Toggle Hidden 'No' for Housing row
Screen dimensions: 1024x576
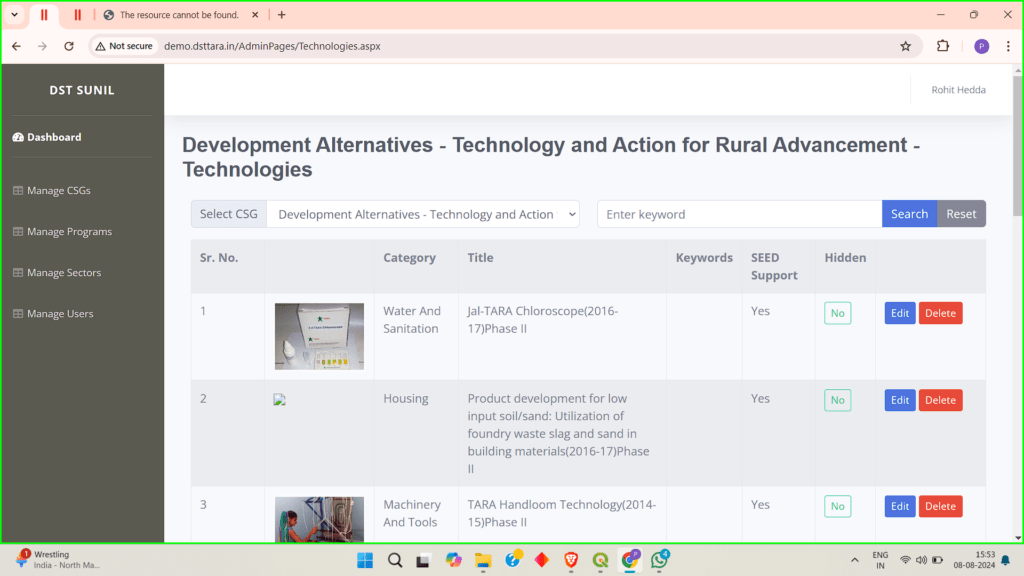coord(837,400)
